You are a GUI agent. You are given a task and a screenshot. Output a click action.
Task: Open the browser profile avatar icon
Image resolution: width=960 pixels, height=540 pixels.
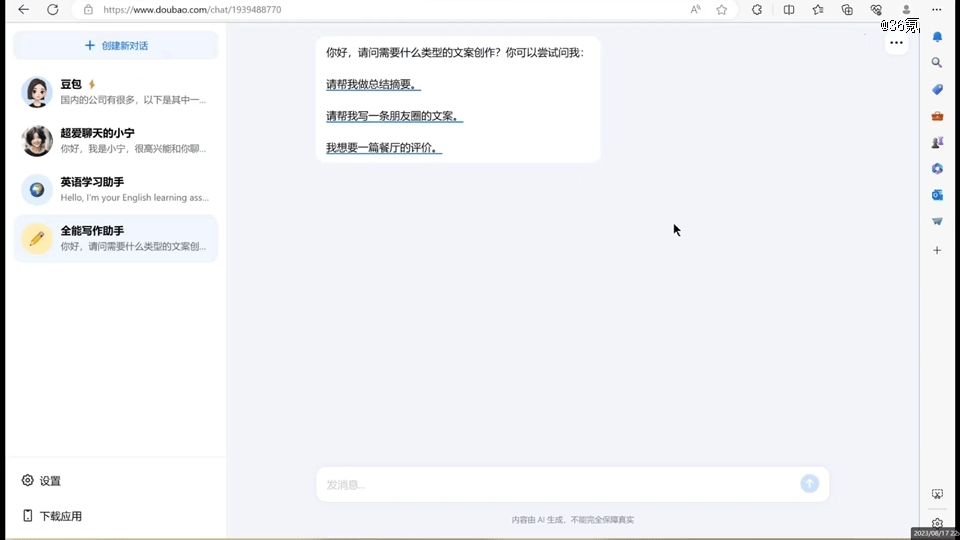tap(906, 10)
